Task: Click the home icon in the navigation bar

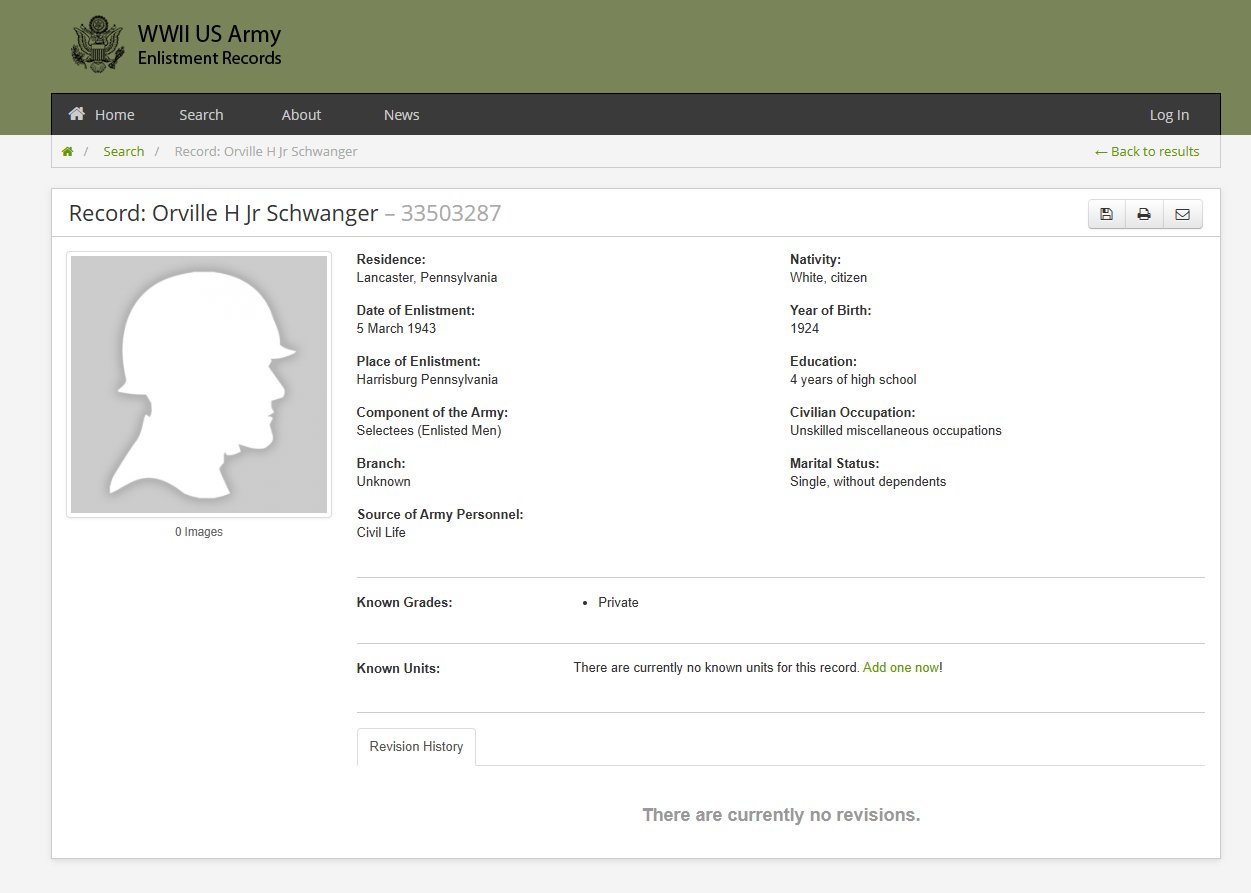Action: click(75, 114)
